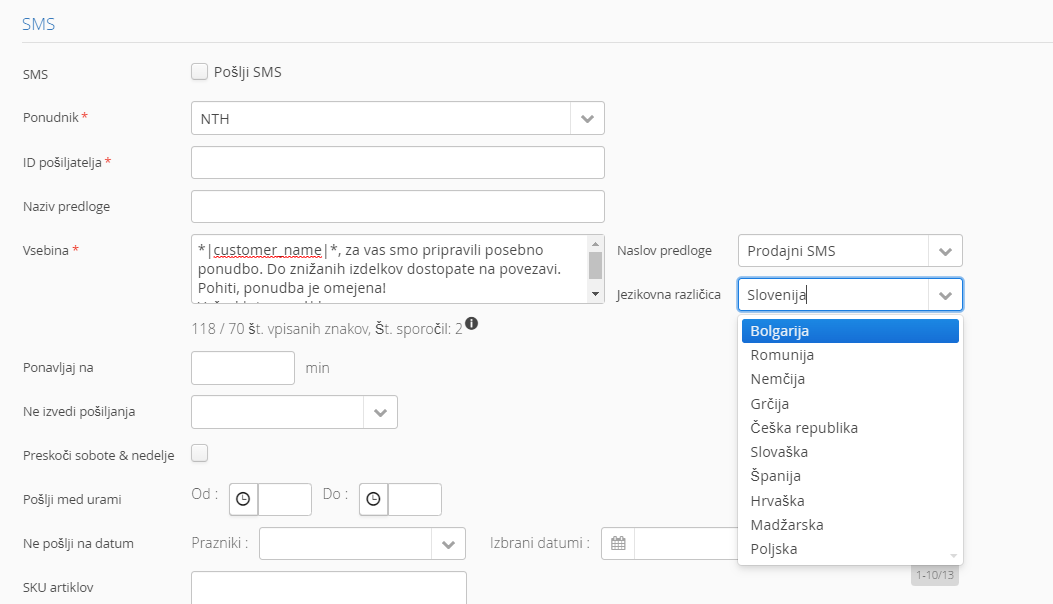Choose Romunija in the dropdown list
1053x604 pixels.
(850, 355)
